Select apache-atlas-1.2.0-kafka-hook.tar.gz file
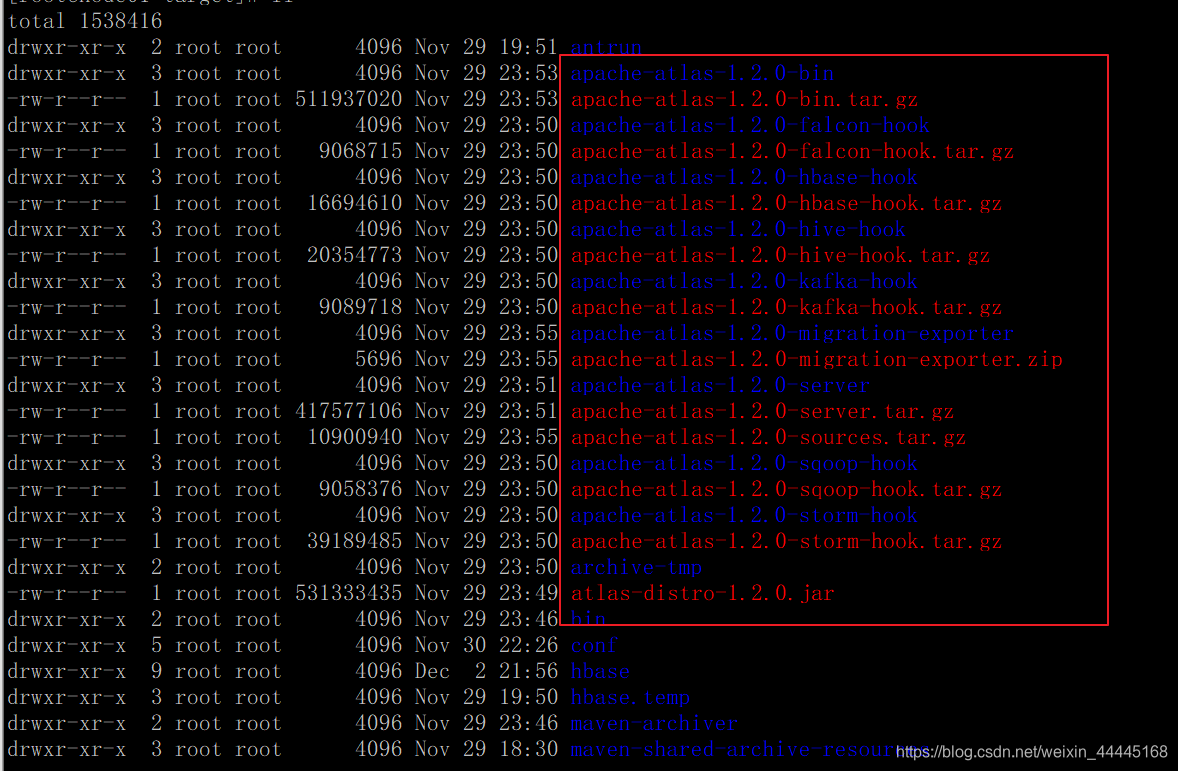 coord(786,307)
